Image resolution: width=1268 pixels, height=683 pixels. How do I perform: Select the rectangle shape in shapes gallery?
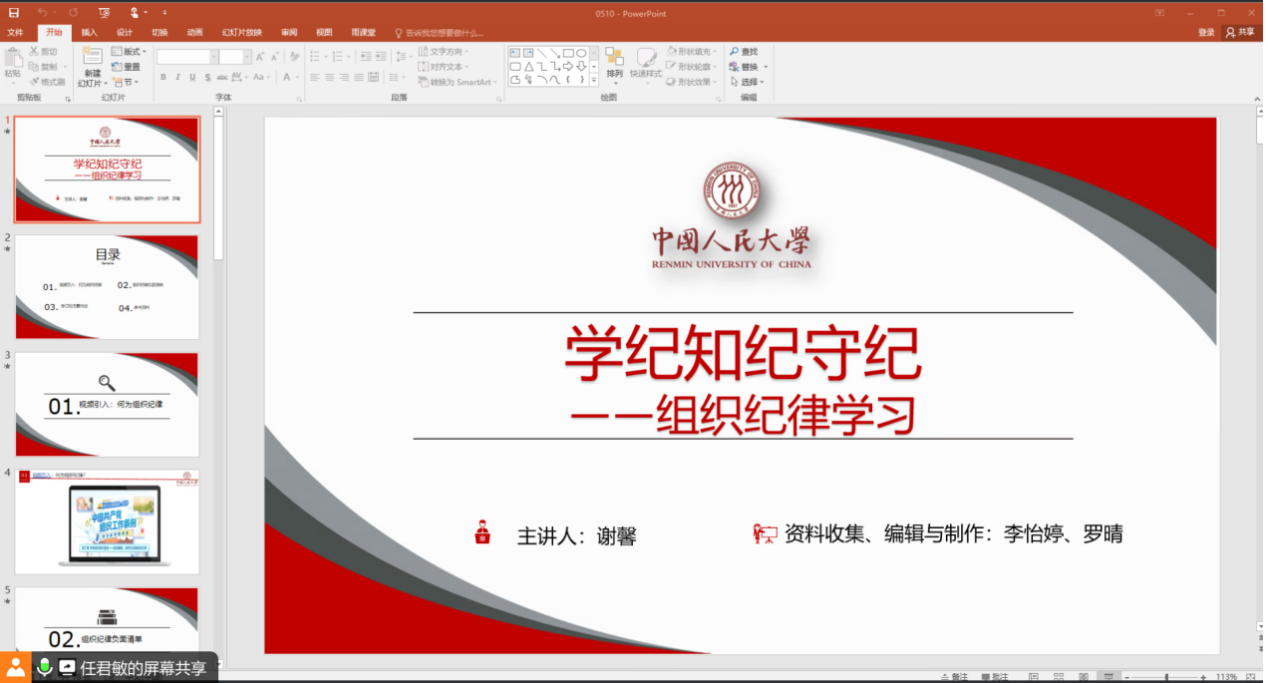(568, 53)
